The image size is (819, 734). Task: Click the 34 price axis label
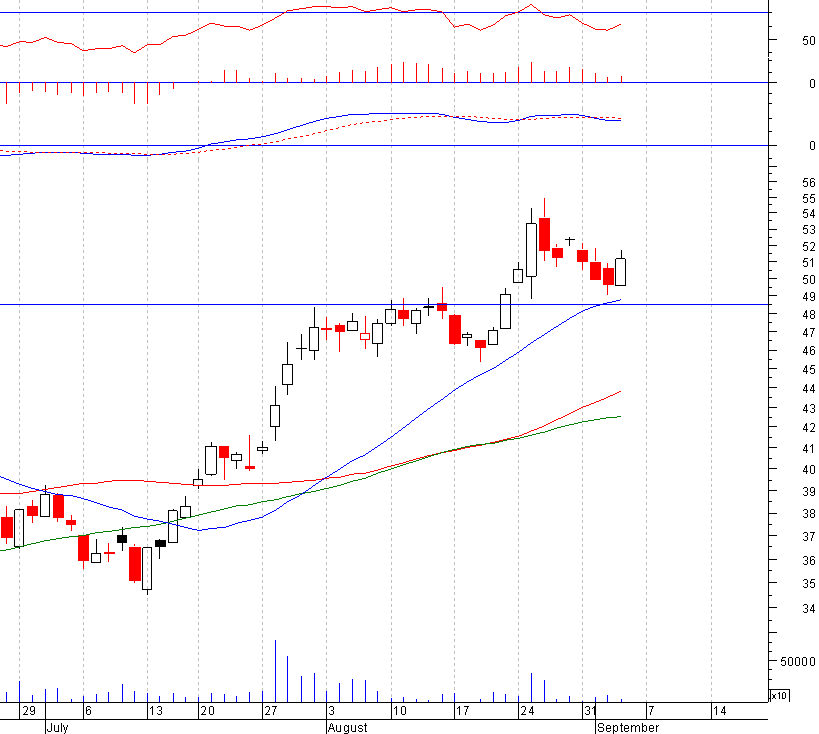809,609
